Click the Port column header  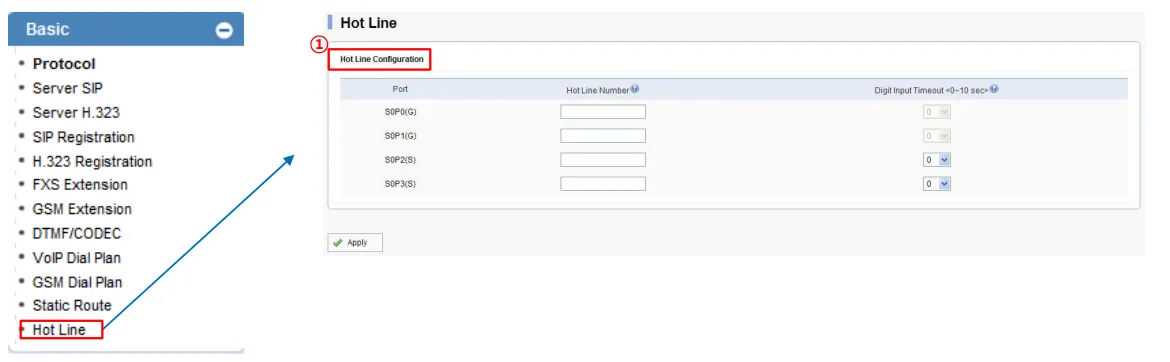[400, 89]
